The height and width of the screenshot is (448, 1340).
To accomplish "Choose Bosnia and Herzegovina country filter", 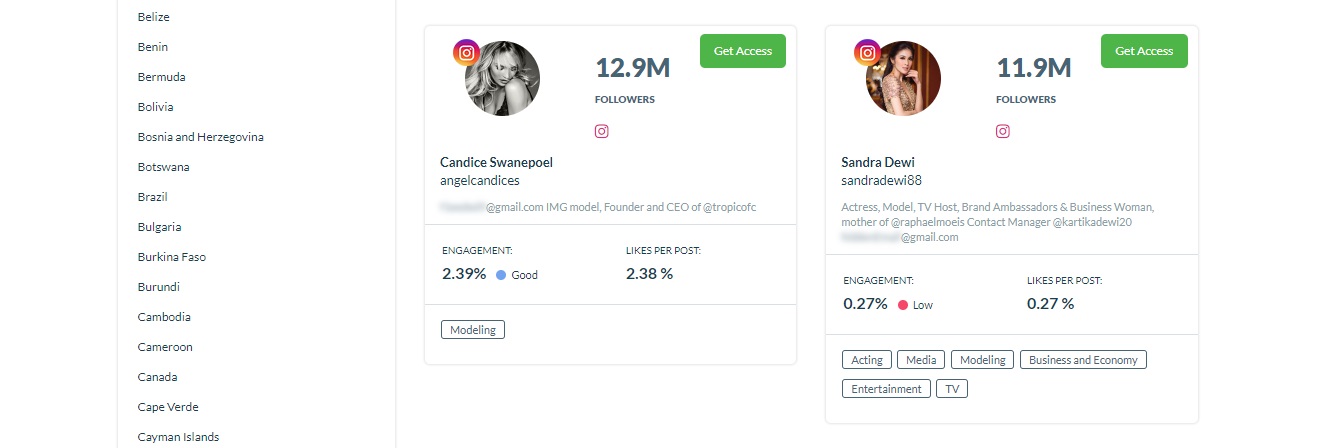I will click(x=201, y=137).
